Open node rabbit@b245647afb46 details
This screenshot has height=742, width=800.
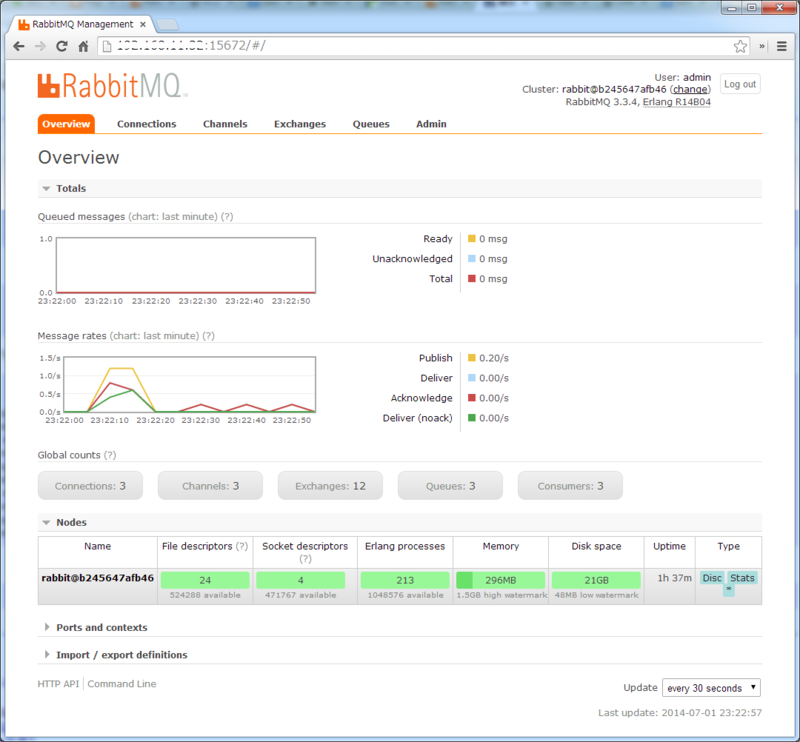(97, 578)
